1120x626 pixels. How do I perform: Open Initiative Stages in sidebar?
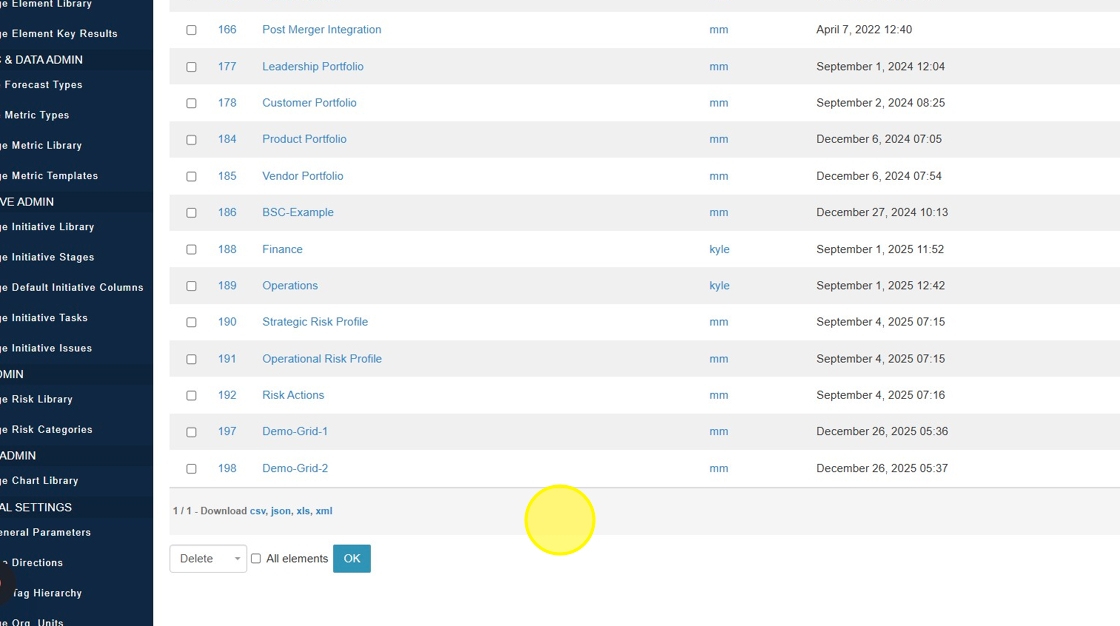tap(53, 257)
